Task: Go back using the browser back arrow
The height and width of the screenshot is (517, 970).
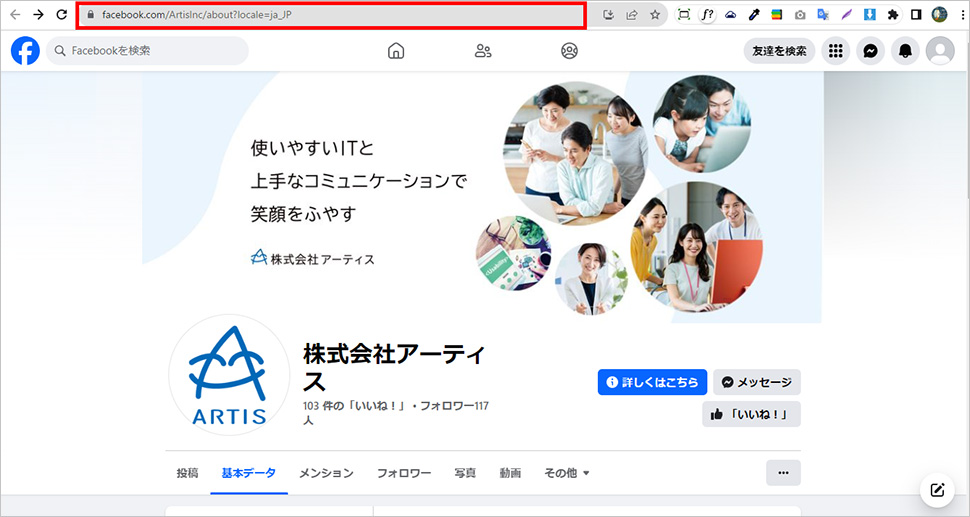Action: 15,15
